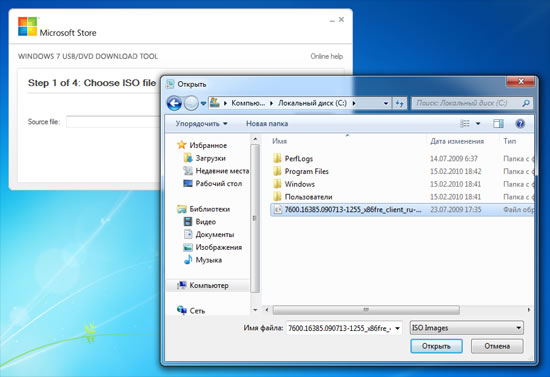Open the ISO Images file type dropdown

click(467, 328)
